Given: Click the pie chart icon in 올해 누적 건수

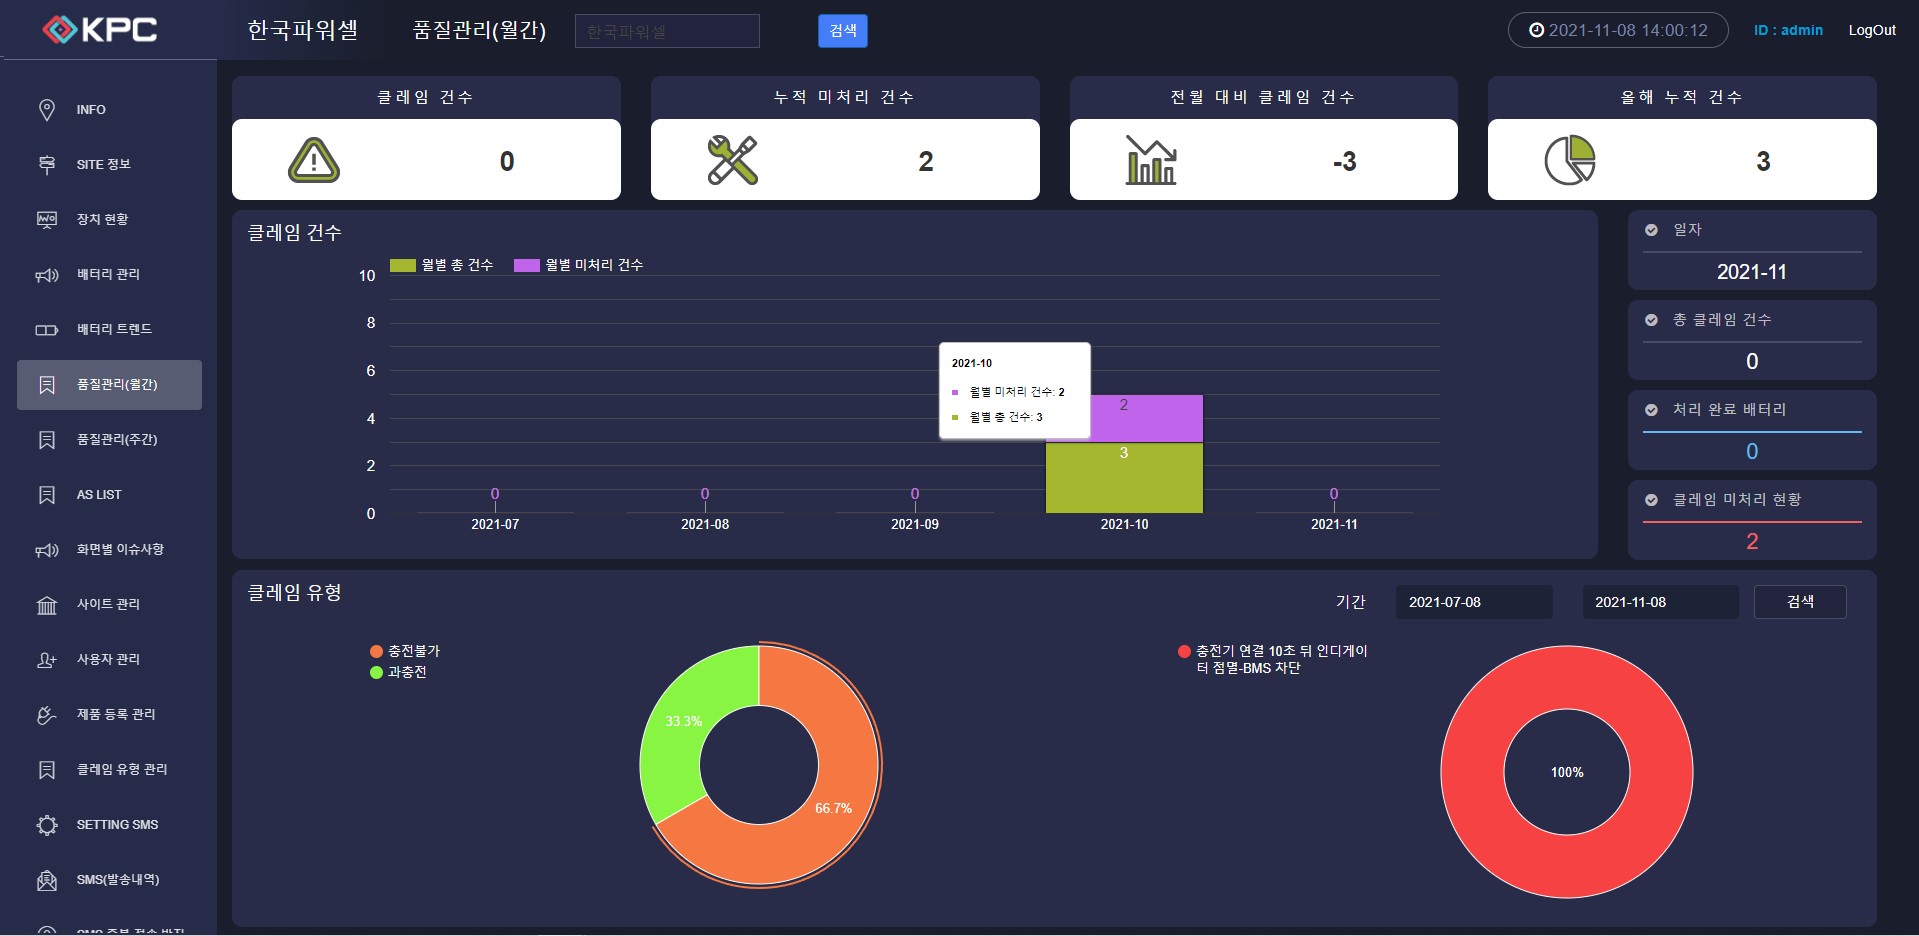Looking at the screenshot, I should point(1569,161).
